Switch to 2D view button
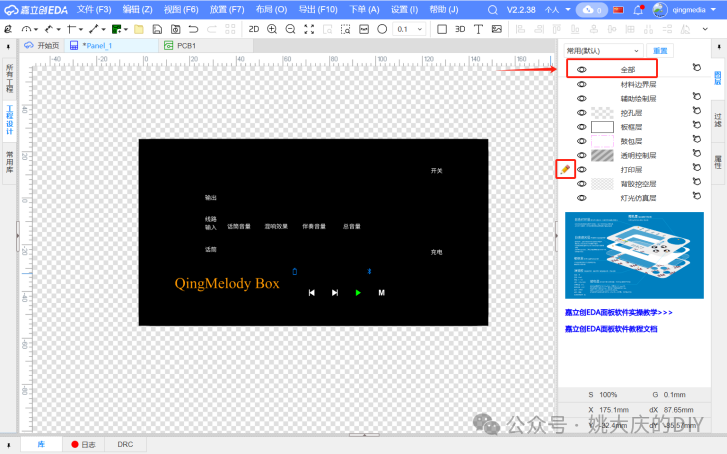 click(254, 29)
